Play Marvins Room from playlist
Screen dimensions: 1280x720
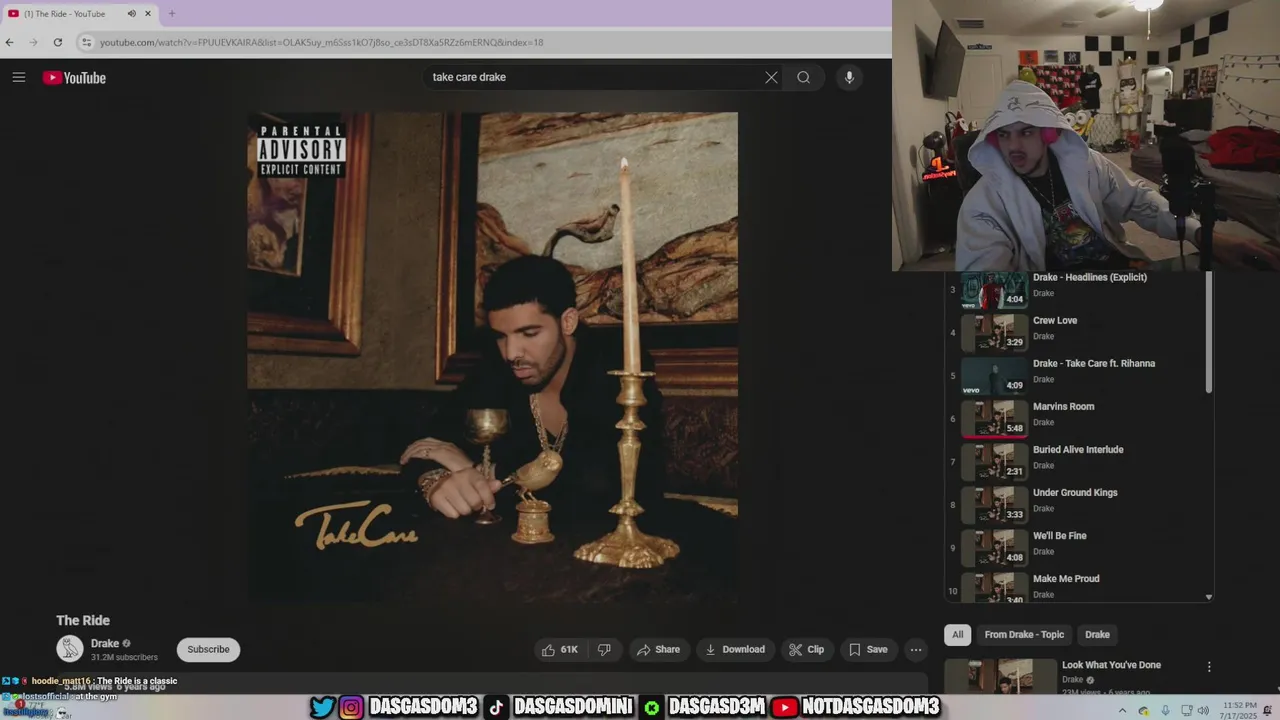(1063, 406)
